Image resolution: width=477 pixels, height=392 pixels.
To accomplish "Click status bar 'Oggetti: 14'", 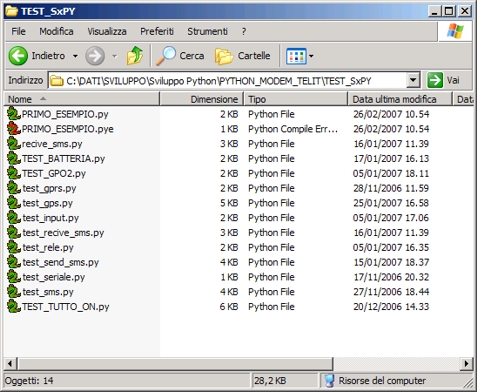I will pyautogui.click(x=29, y=381).
